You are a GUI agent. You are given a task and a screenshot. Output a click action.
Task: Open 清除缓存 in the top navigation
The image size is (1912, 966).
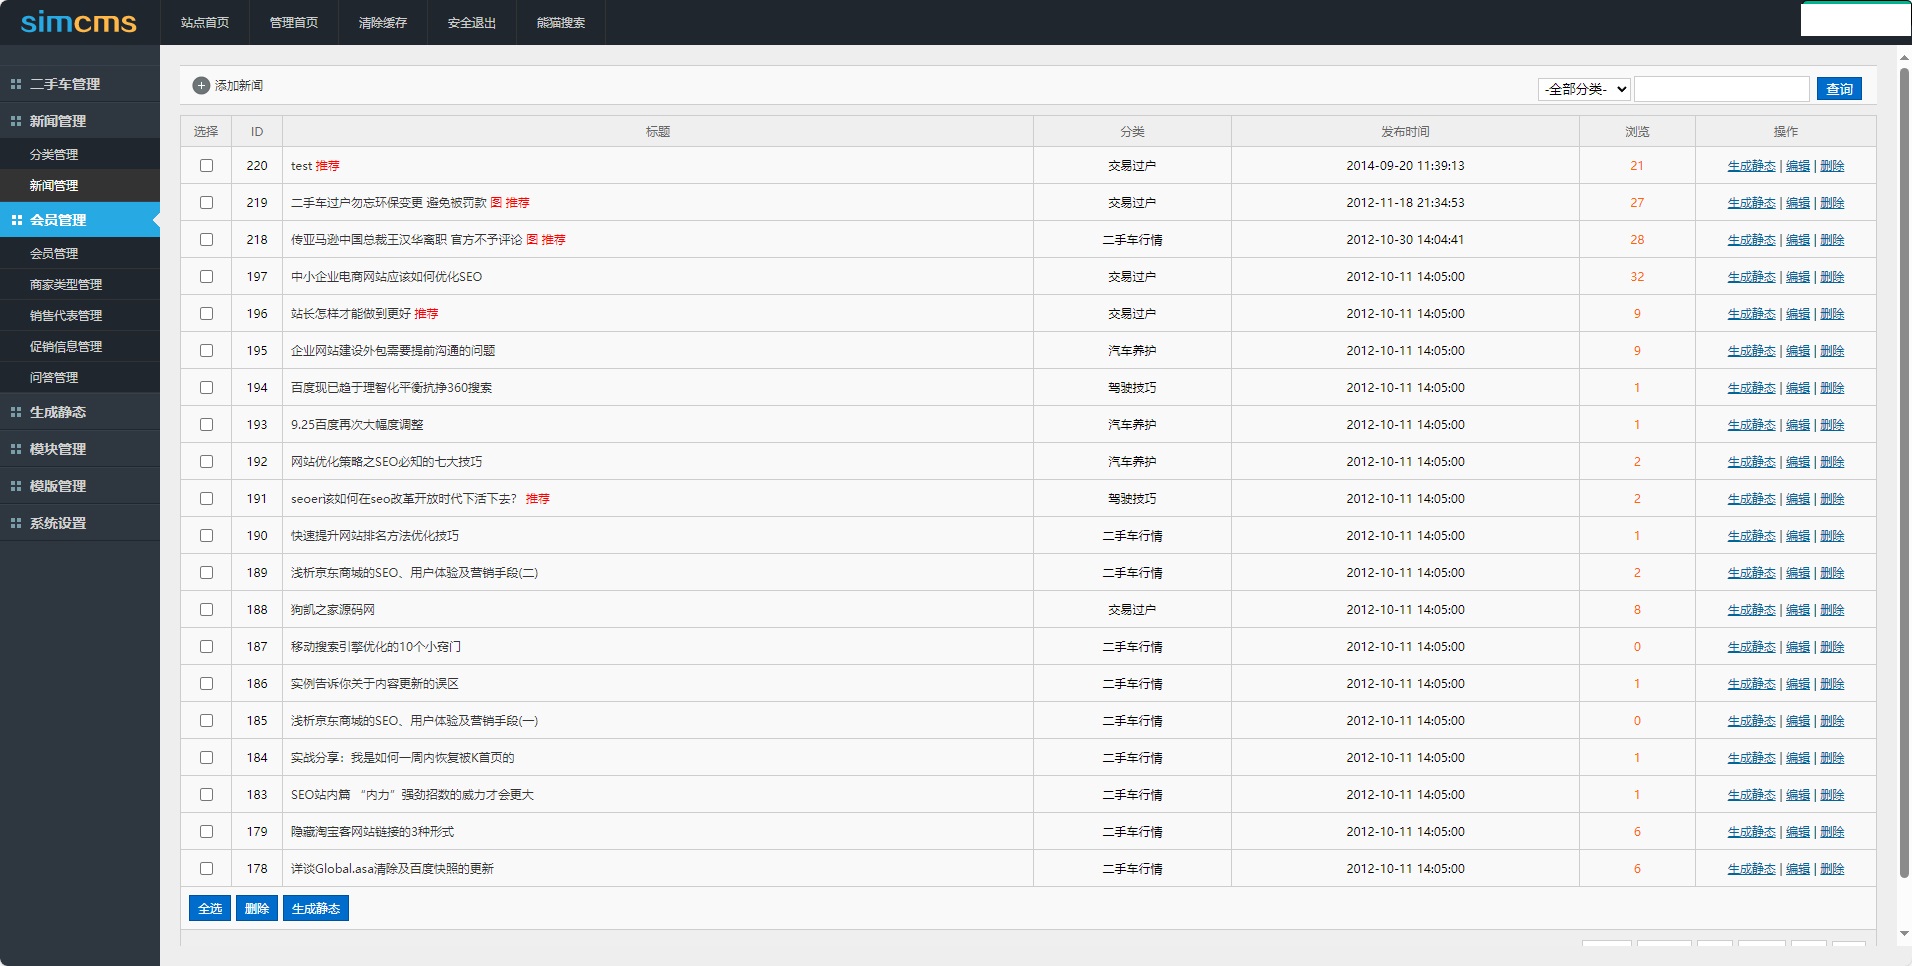383,23
